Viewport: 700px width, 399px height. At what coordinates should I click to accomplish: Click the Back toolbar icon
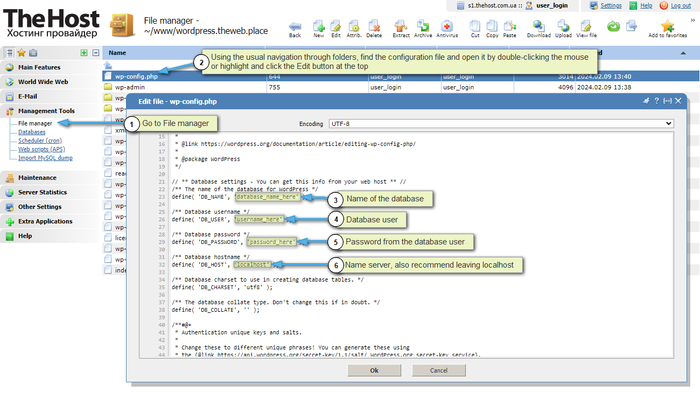(x=295, y=29)
